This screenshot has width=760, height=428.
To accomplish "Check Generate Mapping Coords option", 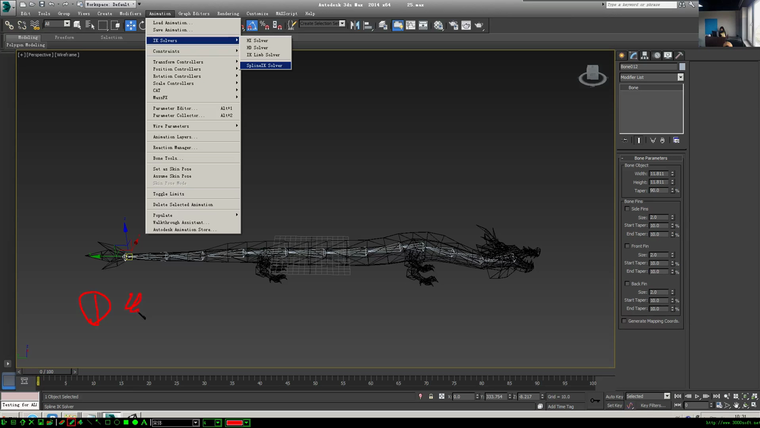I will 626,321.
